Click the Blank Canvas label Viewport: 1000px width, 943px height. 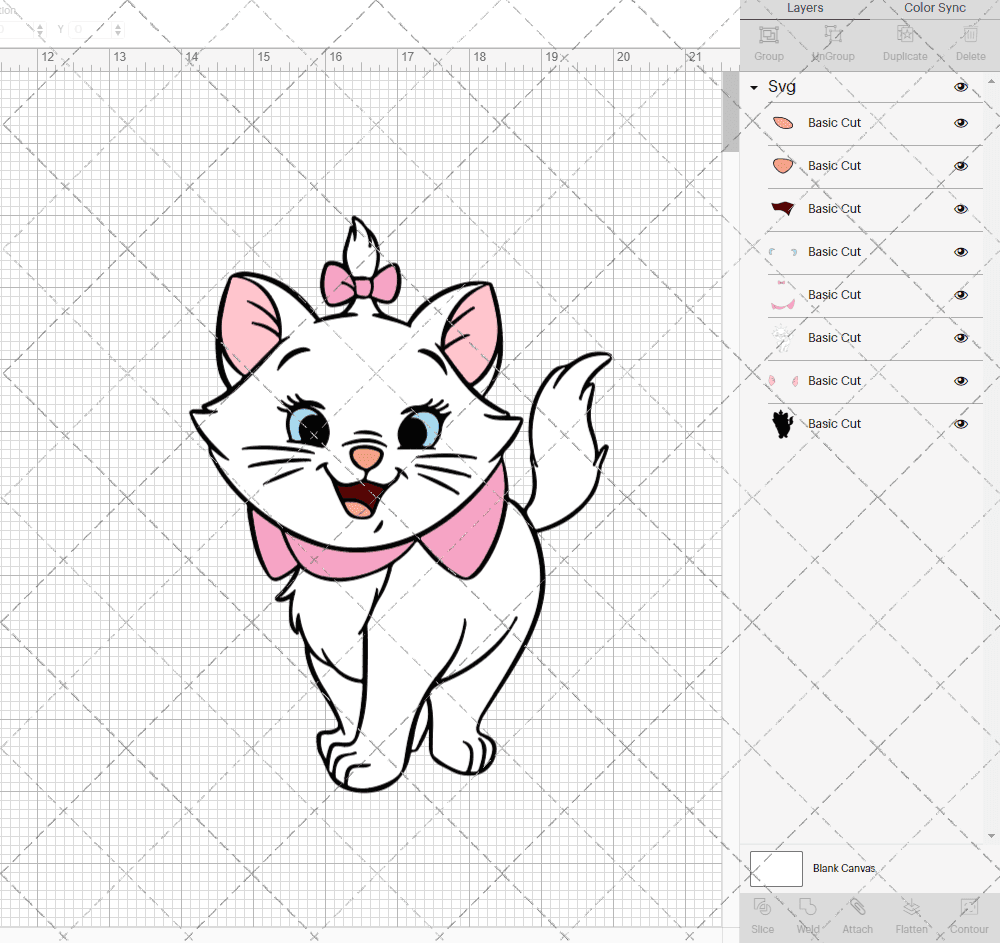pyautogui.click(x=843, y=868)
